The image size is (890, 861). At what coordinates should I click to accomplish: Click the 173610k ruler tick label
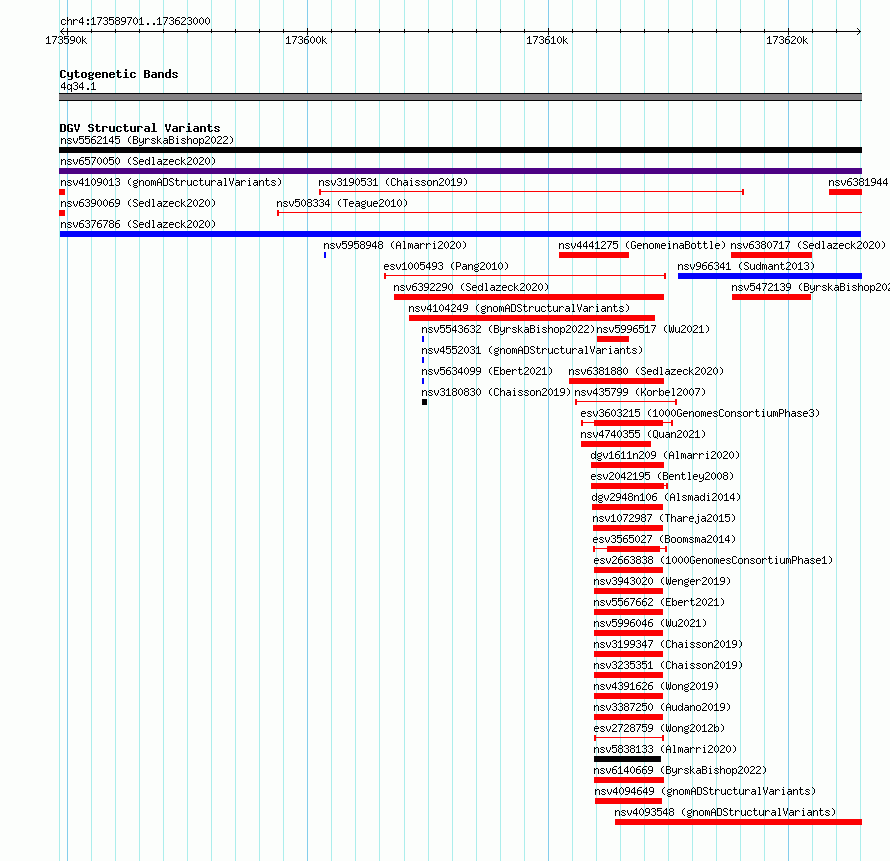pos(547,41)
